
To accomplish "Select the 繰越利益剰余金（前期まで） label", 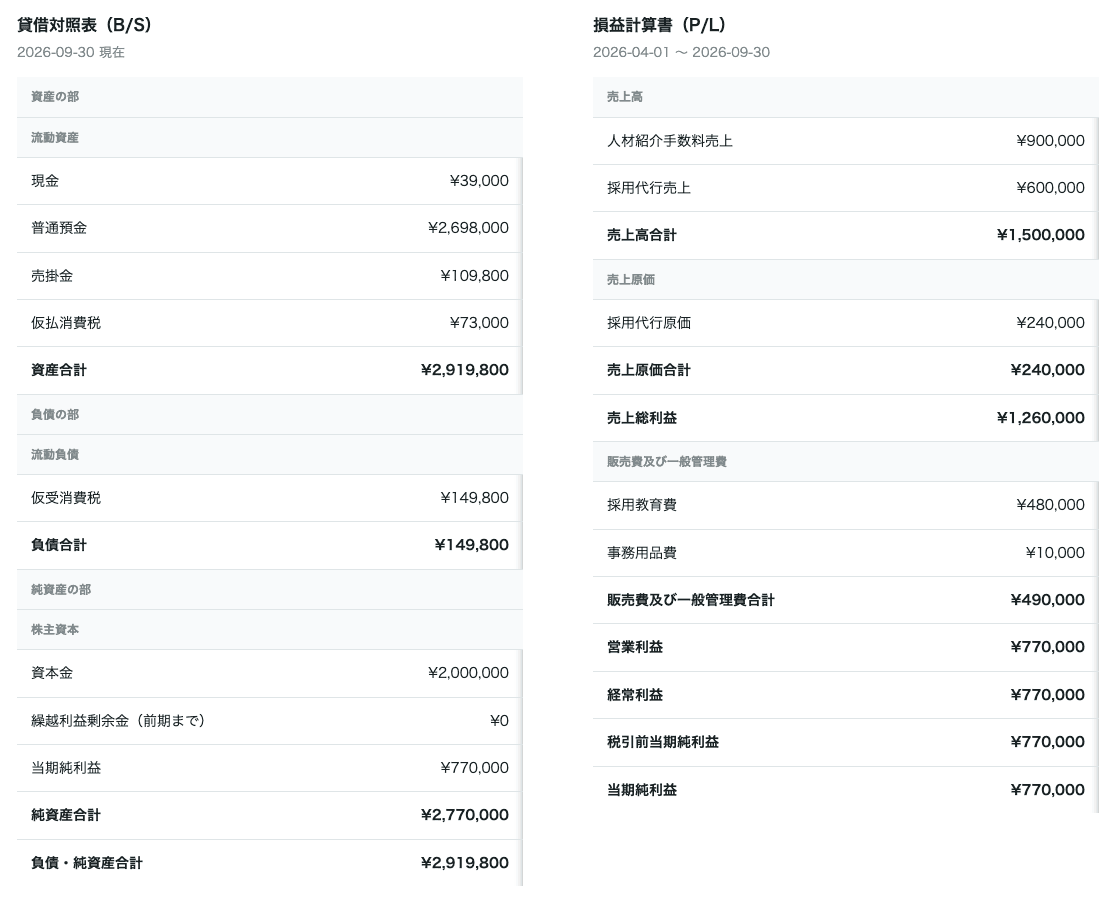I will tap(118, 721).
